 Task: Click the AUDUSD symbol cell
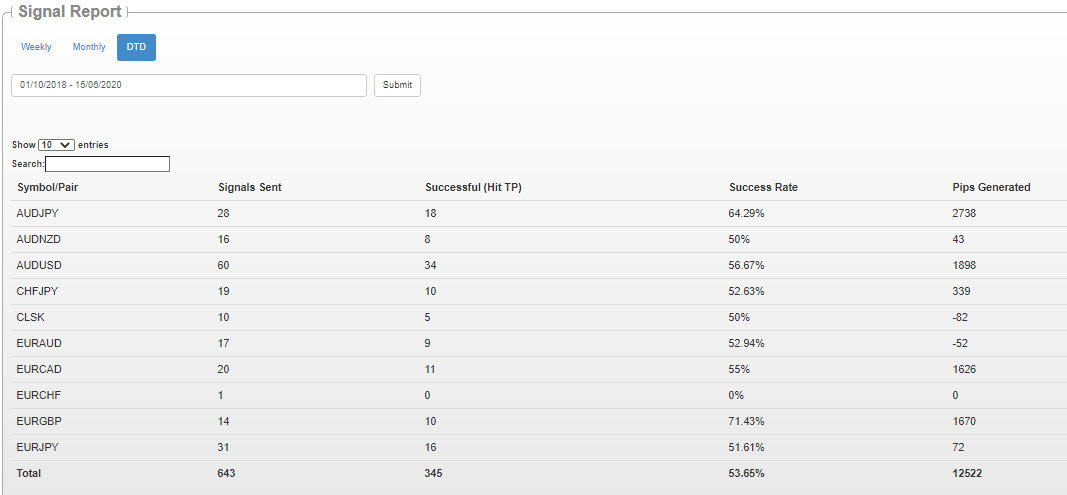click(x=39, y=266)
